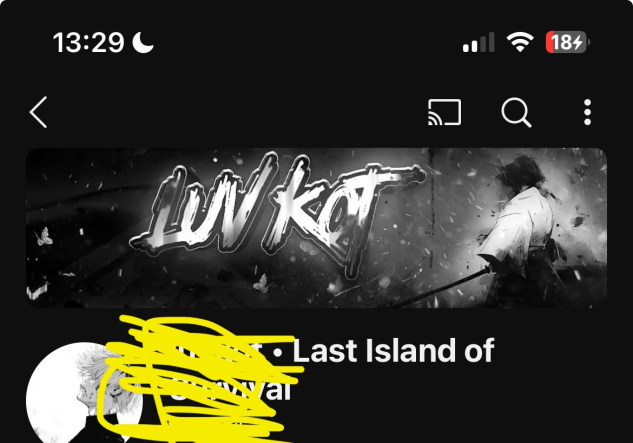Tap the 13:29 clock in status bar
This screenshot has width=633, height=443.
click(x=88, y=42)
